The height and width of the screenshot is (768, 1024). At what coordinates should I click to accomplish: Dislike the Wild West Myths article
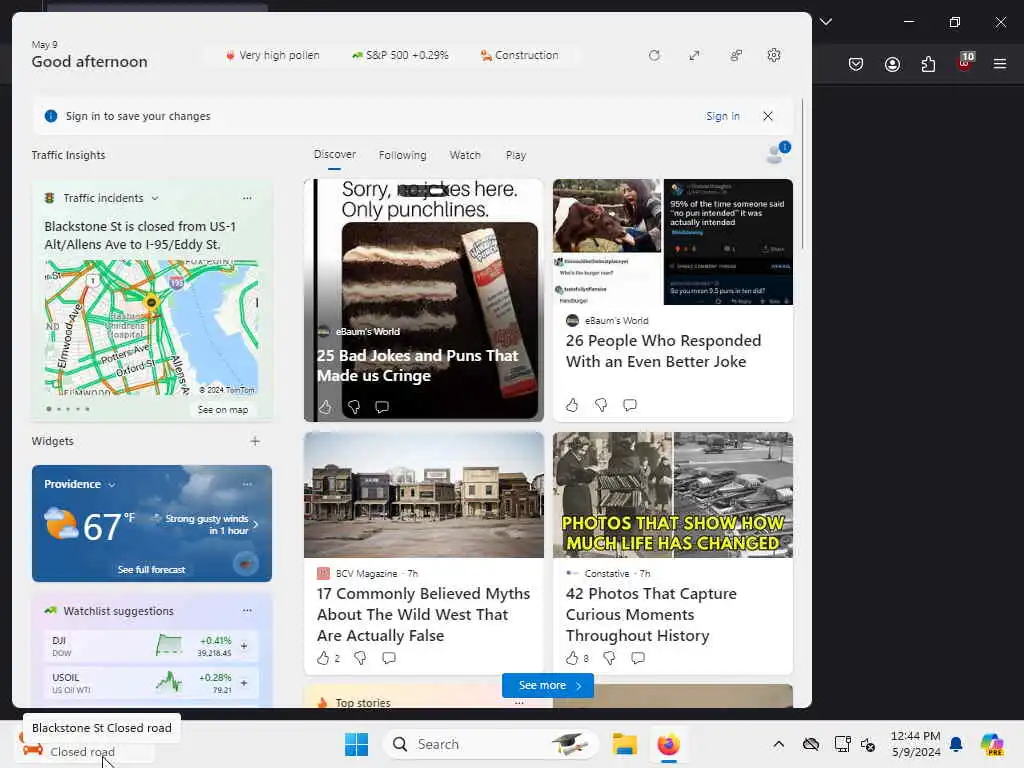(x=360, y=658)
